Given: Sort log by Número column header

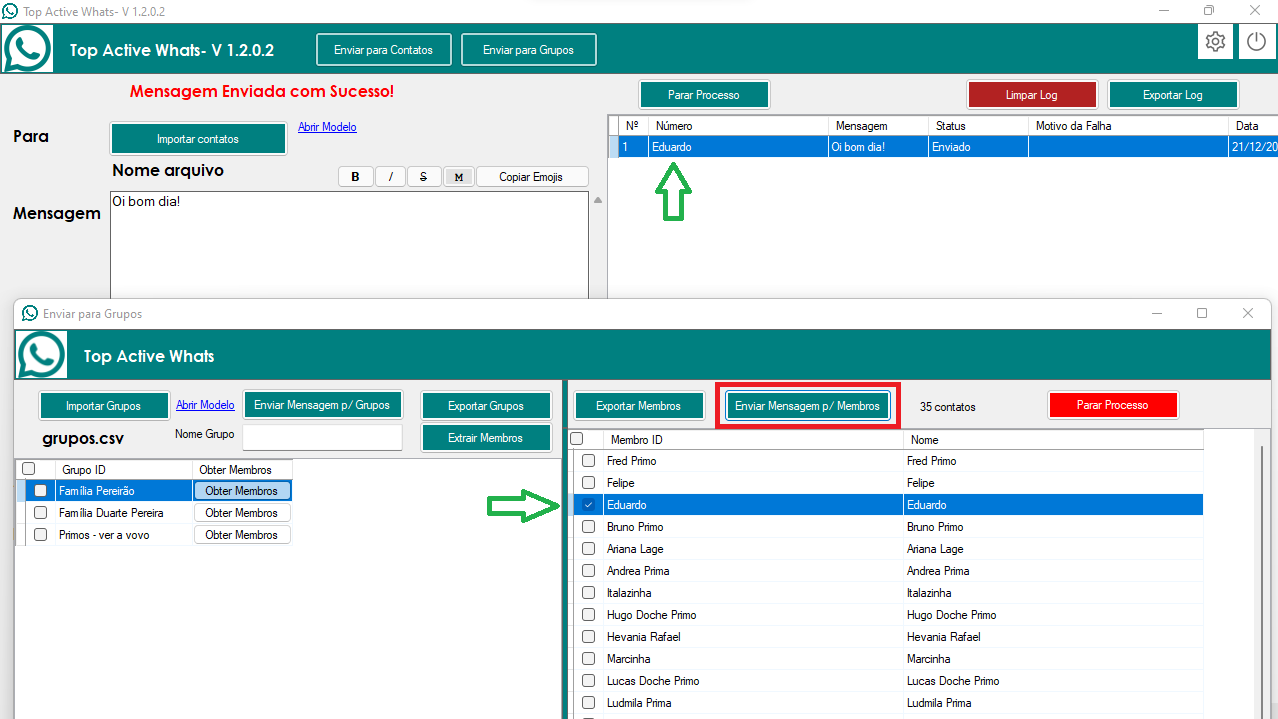Looking at the screenshot, I should tap(738, 126).
